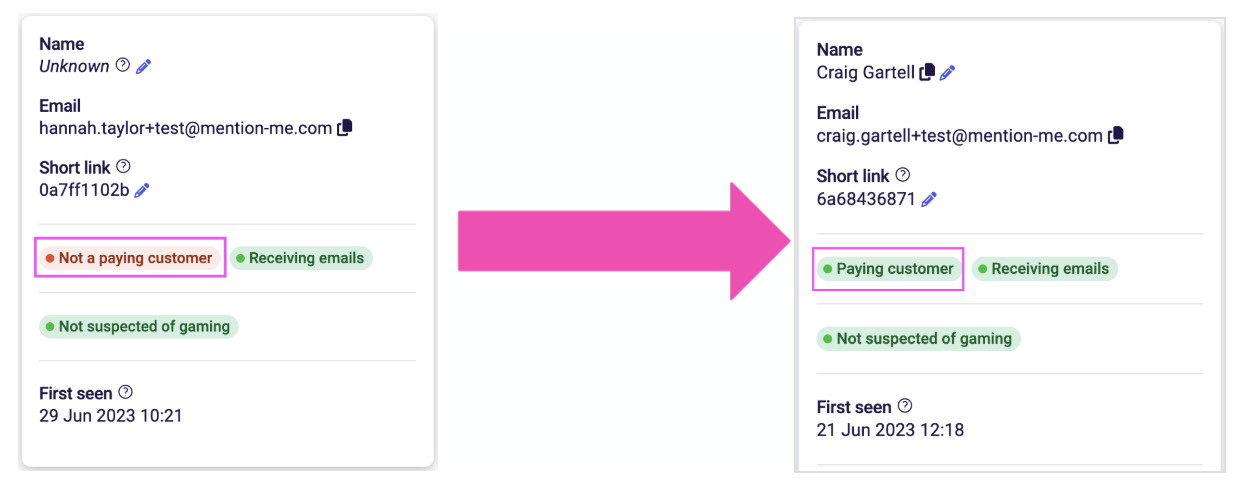Click the edit pencil beside Unknown name
This screenshot has width=1244, height=492.
pyautogui.click(x=144, y=67)
